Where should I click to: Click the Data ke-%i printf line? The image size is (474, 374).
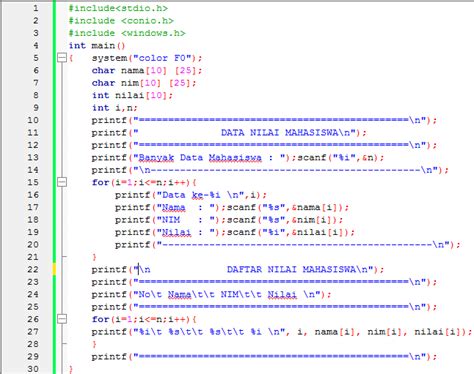pyautogui.click(x=191, y=195)
